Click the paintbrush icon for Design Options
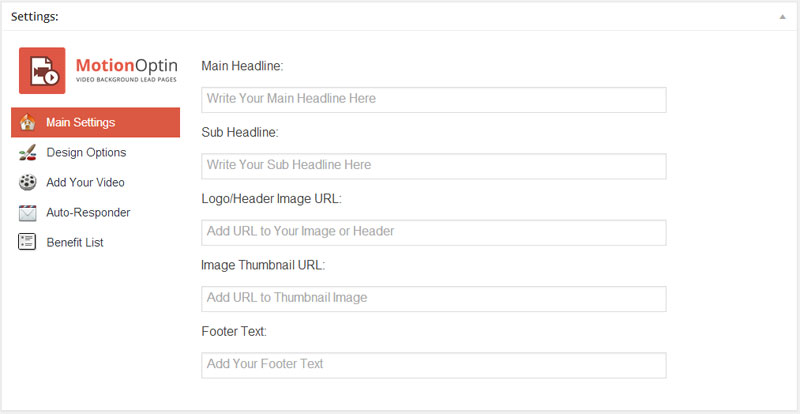 (x=28, y=153)
